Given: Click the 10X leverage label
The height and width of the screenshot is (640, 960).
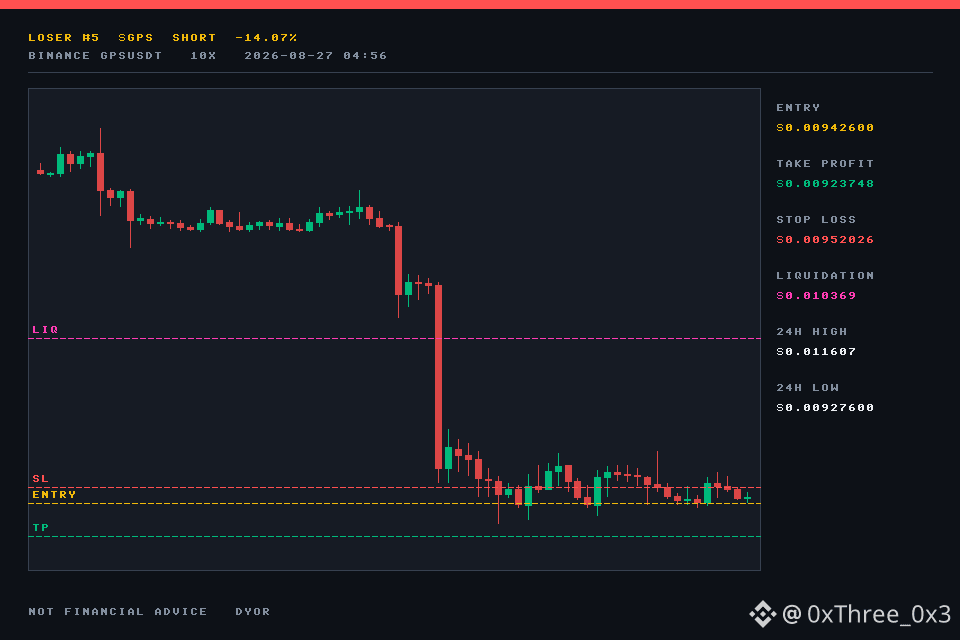Looking at the screenshot, I should click(x=203, y=56).
